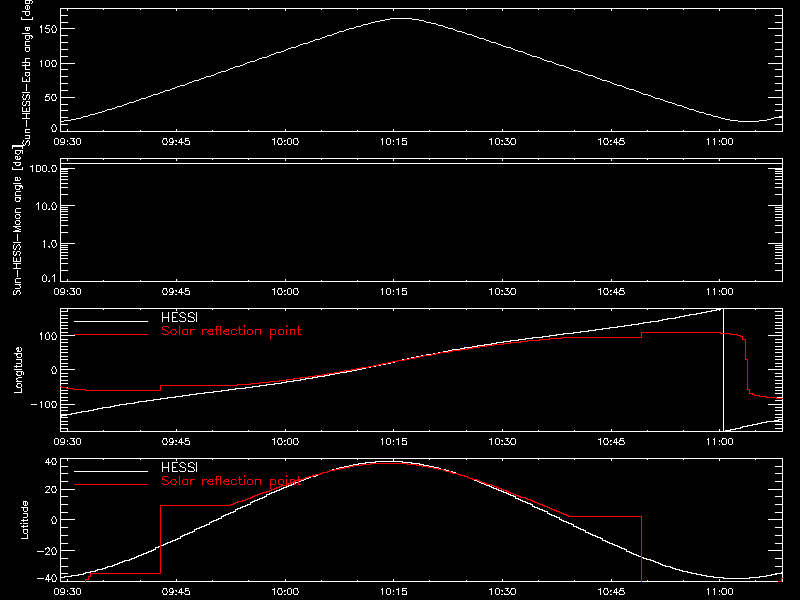The height and width of the screenshot is (600, 800).
Task: Click the 10.0 tick on Moon angle axis
Action: pos(46,206)
